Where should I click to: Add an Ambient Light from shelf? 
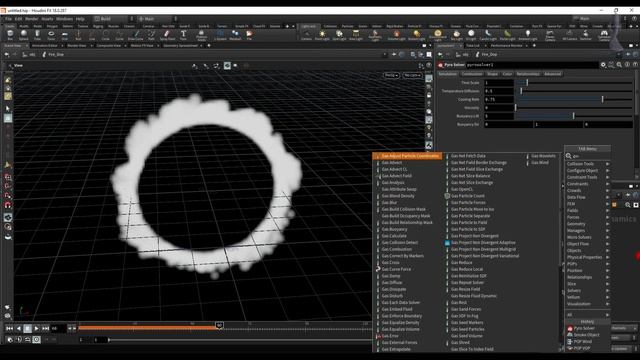click(528, 35)
